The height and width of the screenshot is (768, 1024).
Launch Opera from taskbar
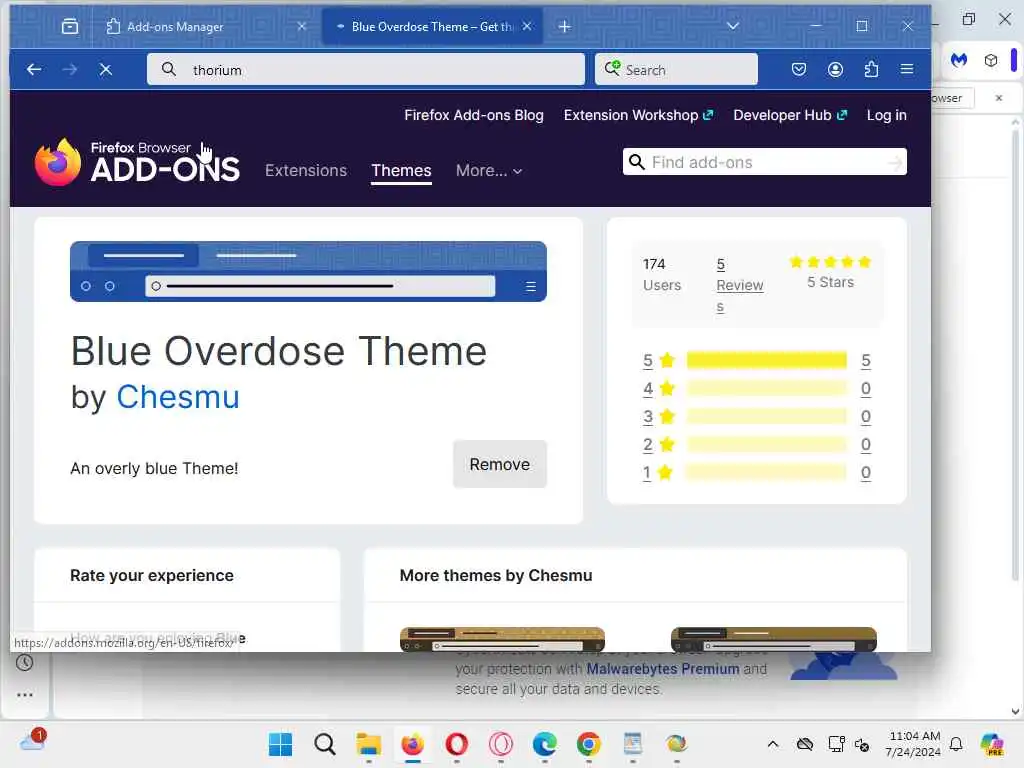456,744
